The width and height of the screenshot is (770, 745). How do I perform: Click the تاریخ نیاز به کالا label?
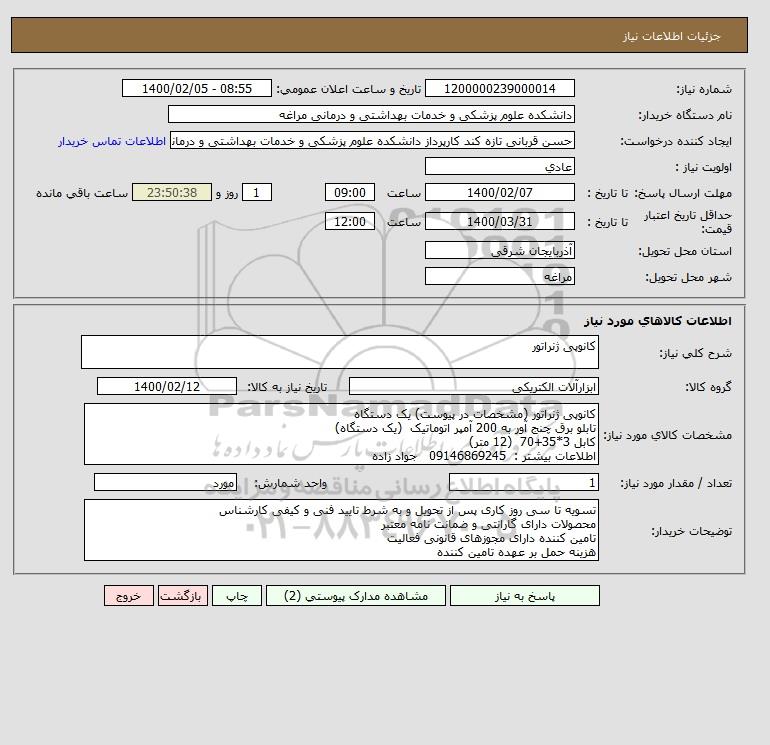[287, 387]
